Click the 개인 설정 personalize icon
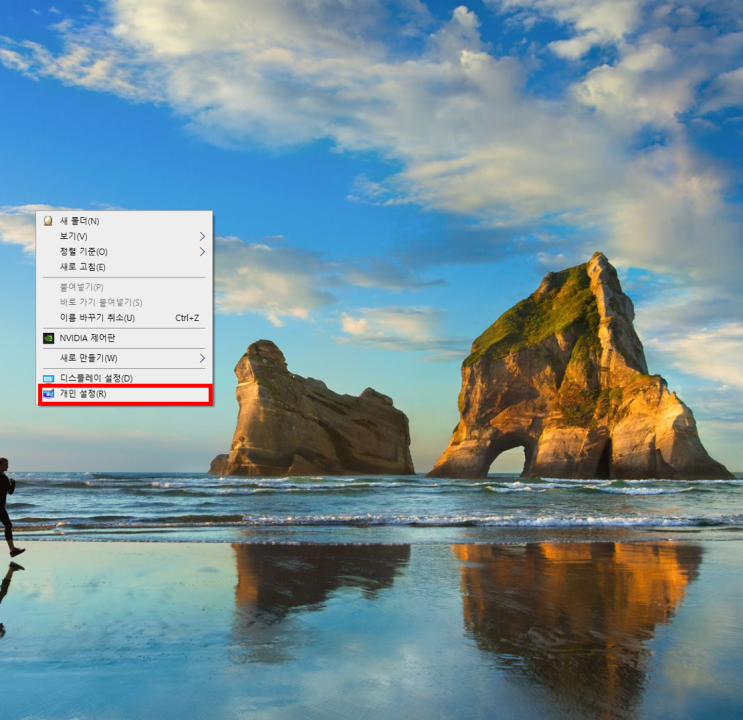Image resolution: width=743 pixels, height=720 pixels. tap(48, 393)
